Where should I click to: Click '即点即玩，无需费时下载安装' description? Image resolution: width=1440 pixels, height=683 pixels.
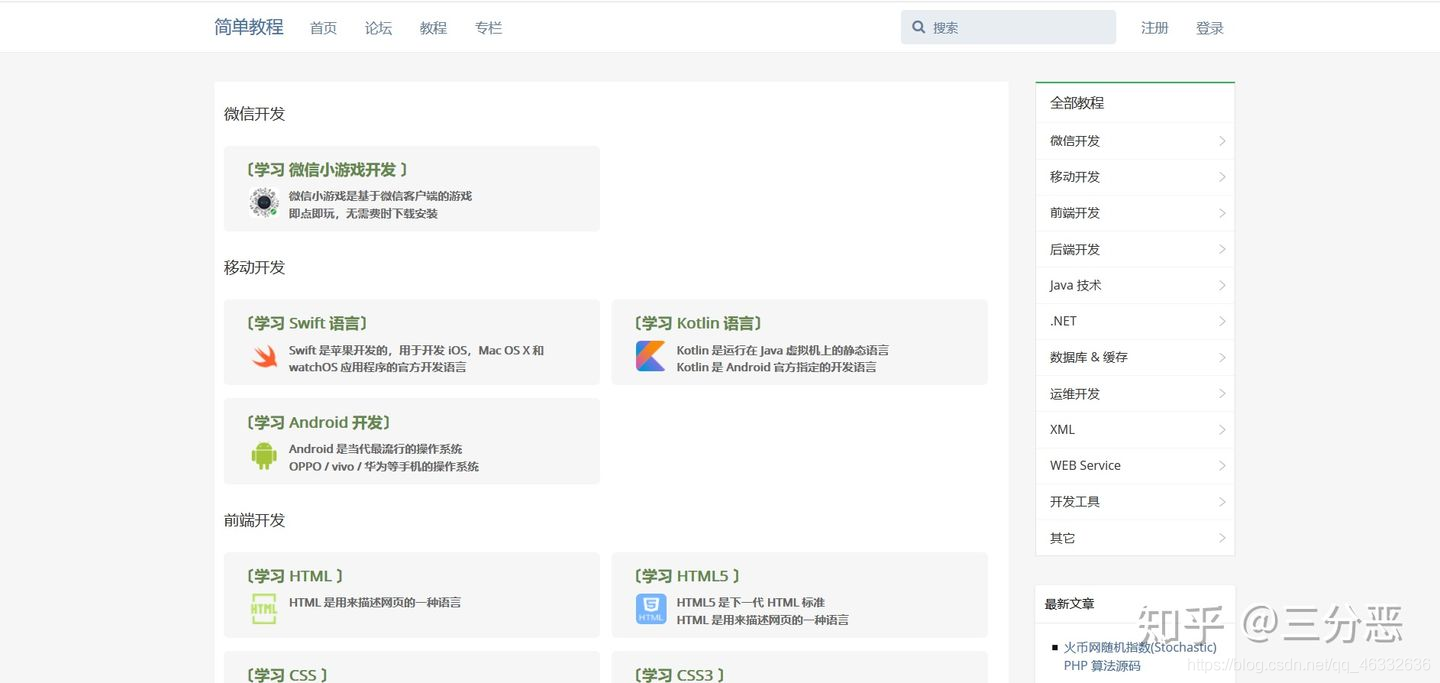point(363,214)
